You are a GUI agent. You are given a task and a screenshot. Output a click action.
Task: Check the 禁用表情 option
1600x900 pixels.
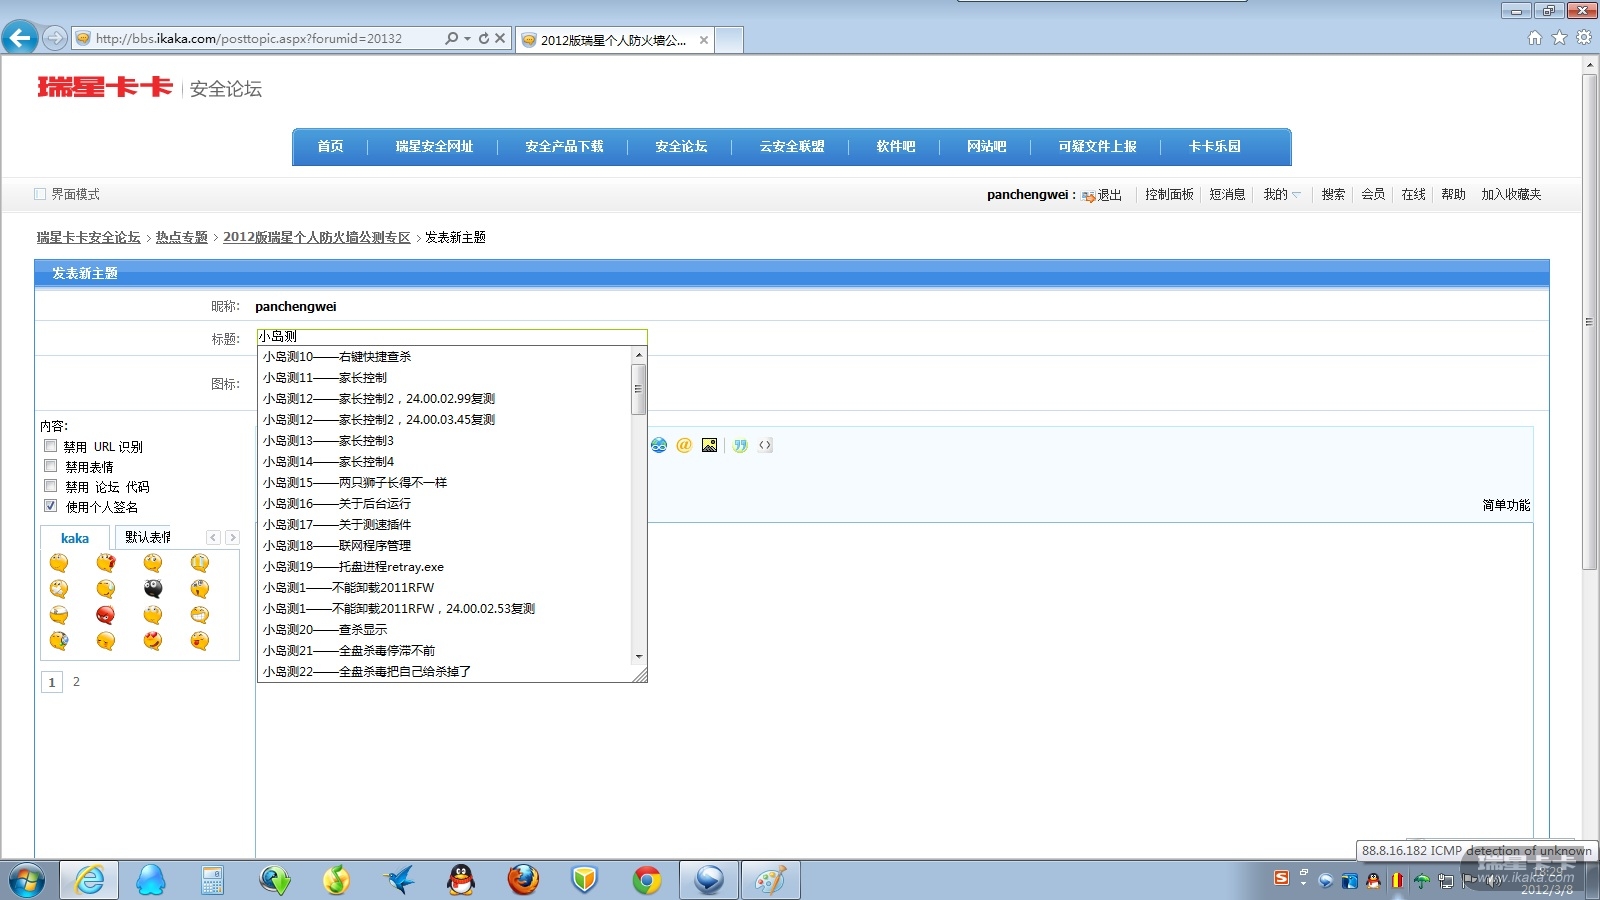50,466
